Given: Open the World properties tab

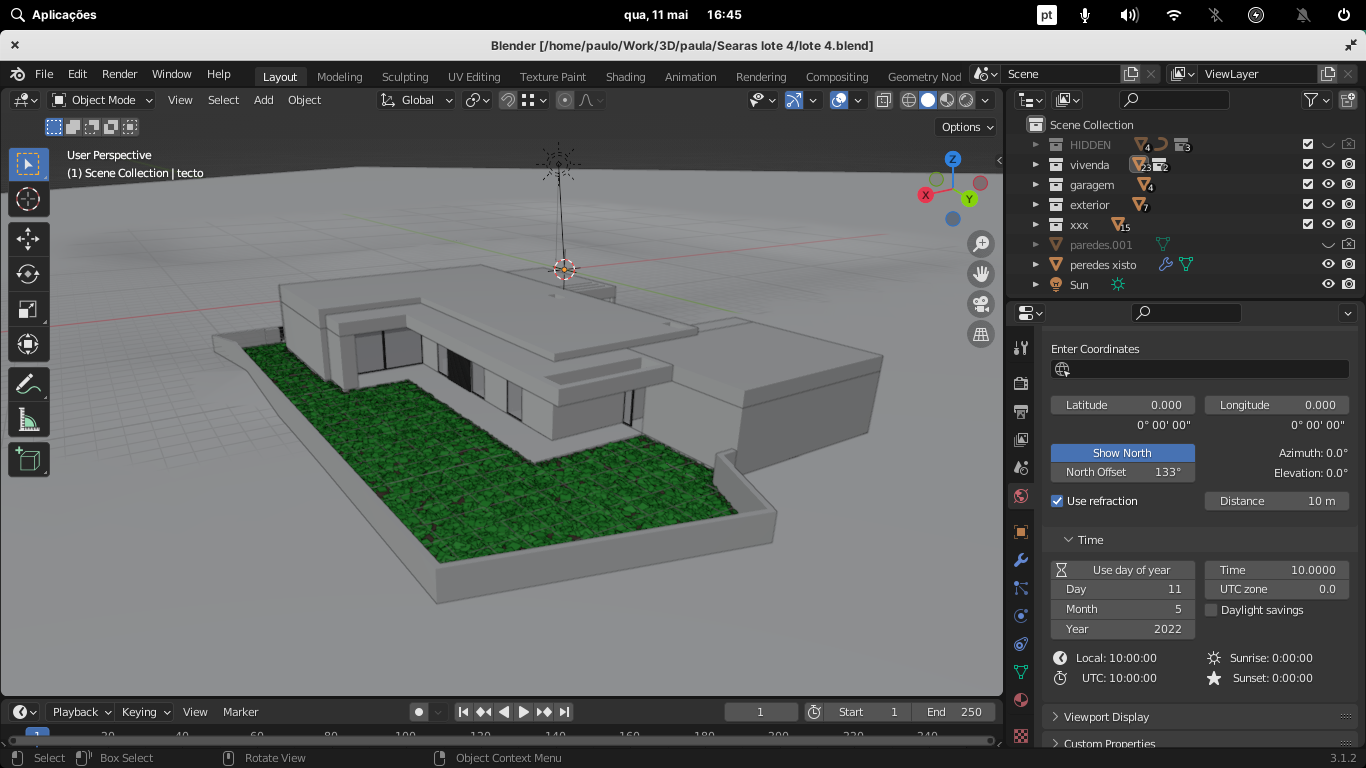Looking at the screenshot, I should (x=1021, y=496).
